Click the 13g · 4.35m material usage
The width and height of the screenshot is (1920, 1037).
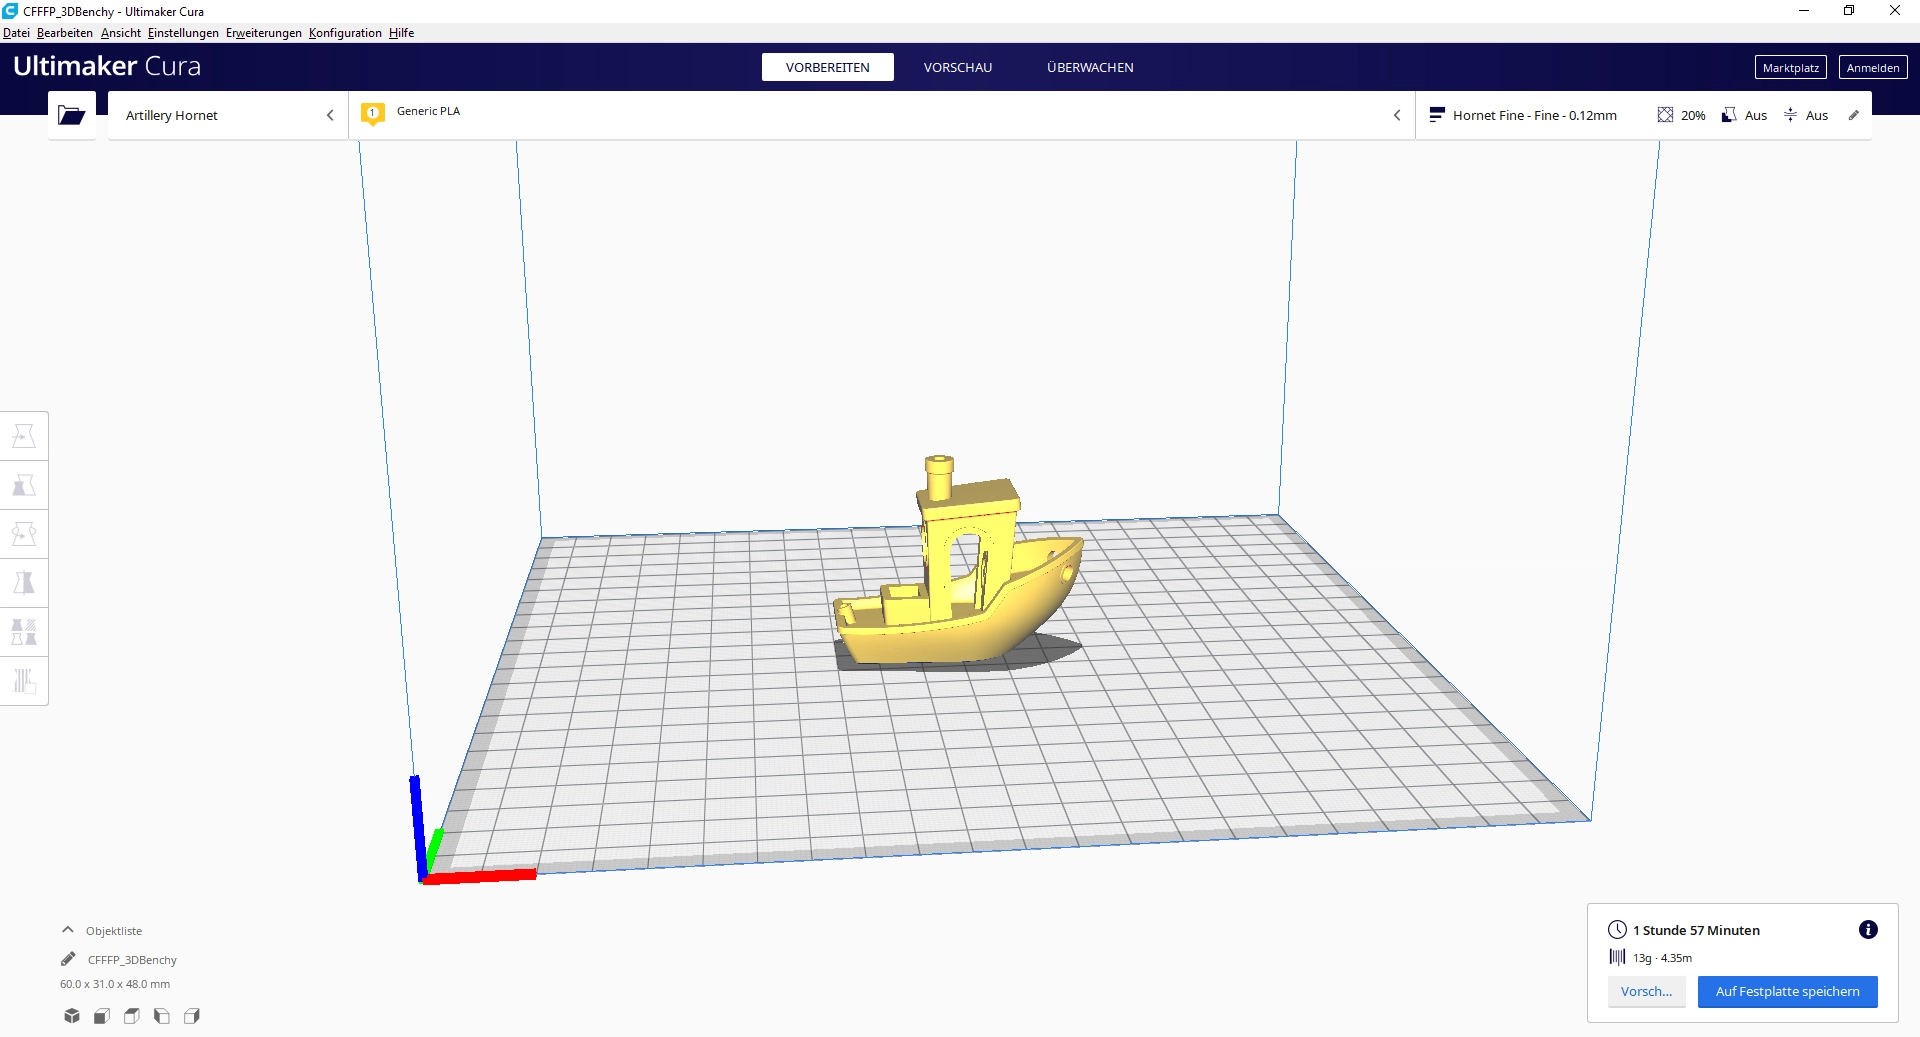pos(1662,958)
